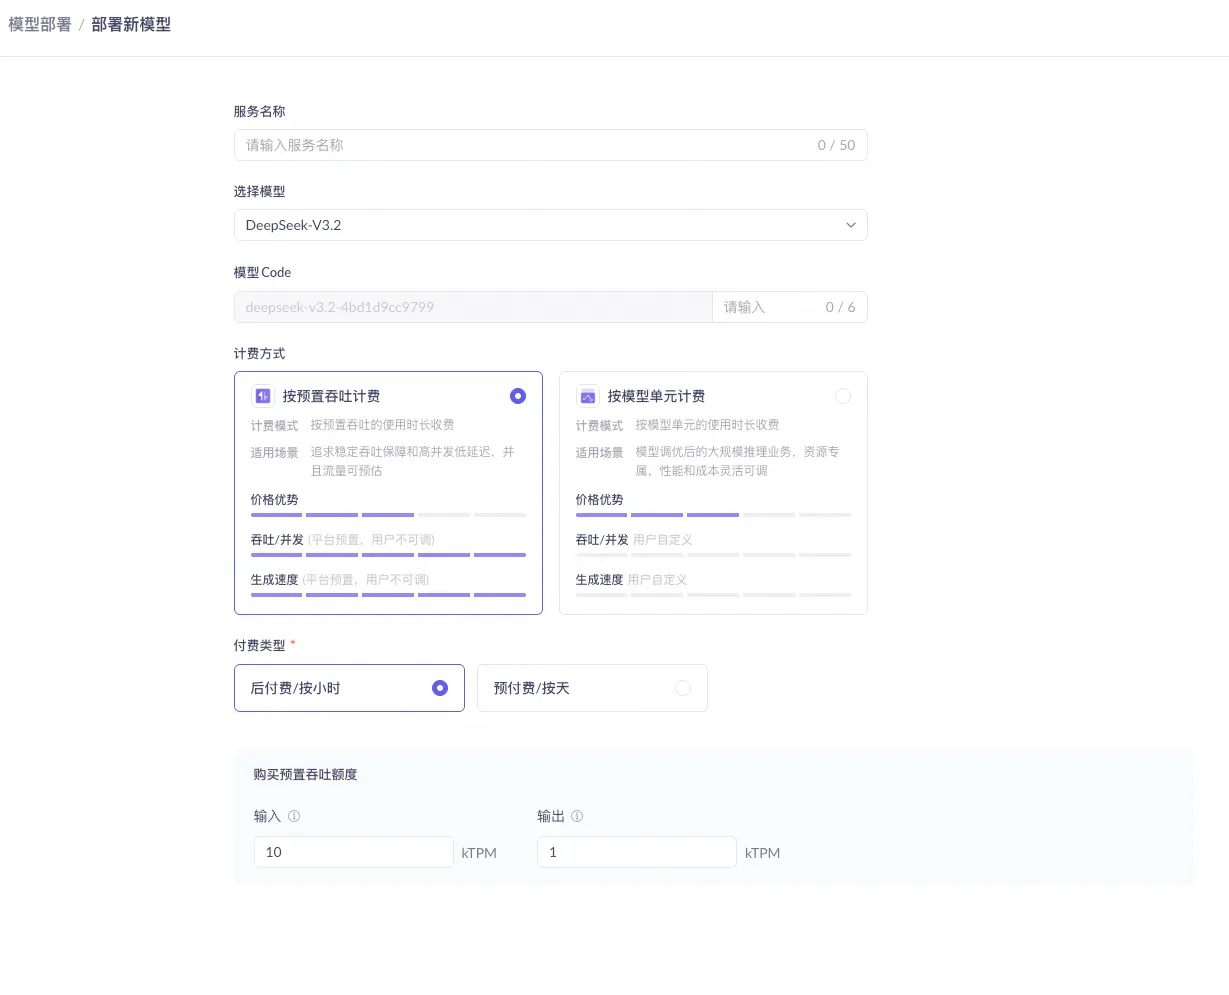Click the model dropdown chevron arrow
This screenshot has width=1229, height=995.
[x=851, y=225]
